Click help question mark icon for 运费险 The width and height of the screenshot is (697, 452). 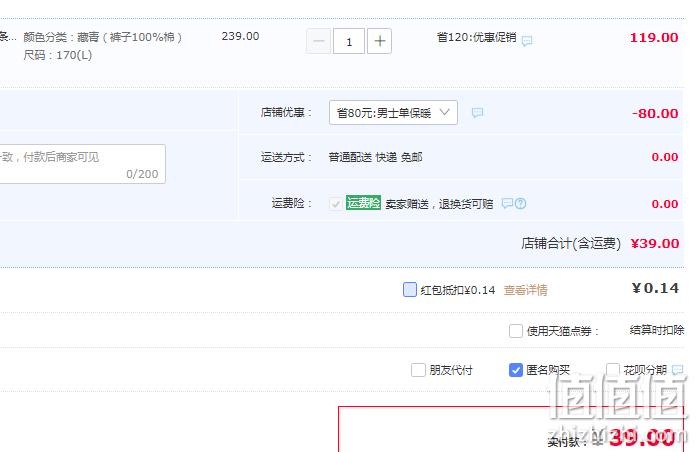coord(521,204)
